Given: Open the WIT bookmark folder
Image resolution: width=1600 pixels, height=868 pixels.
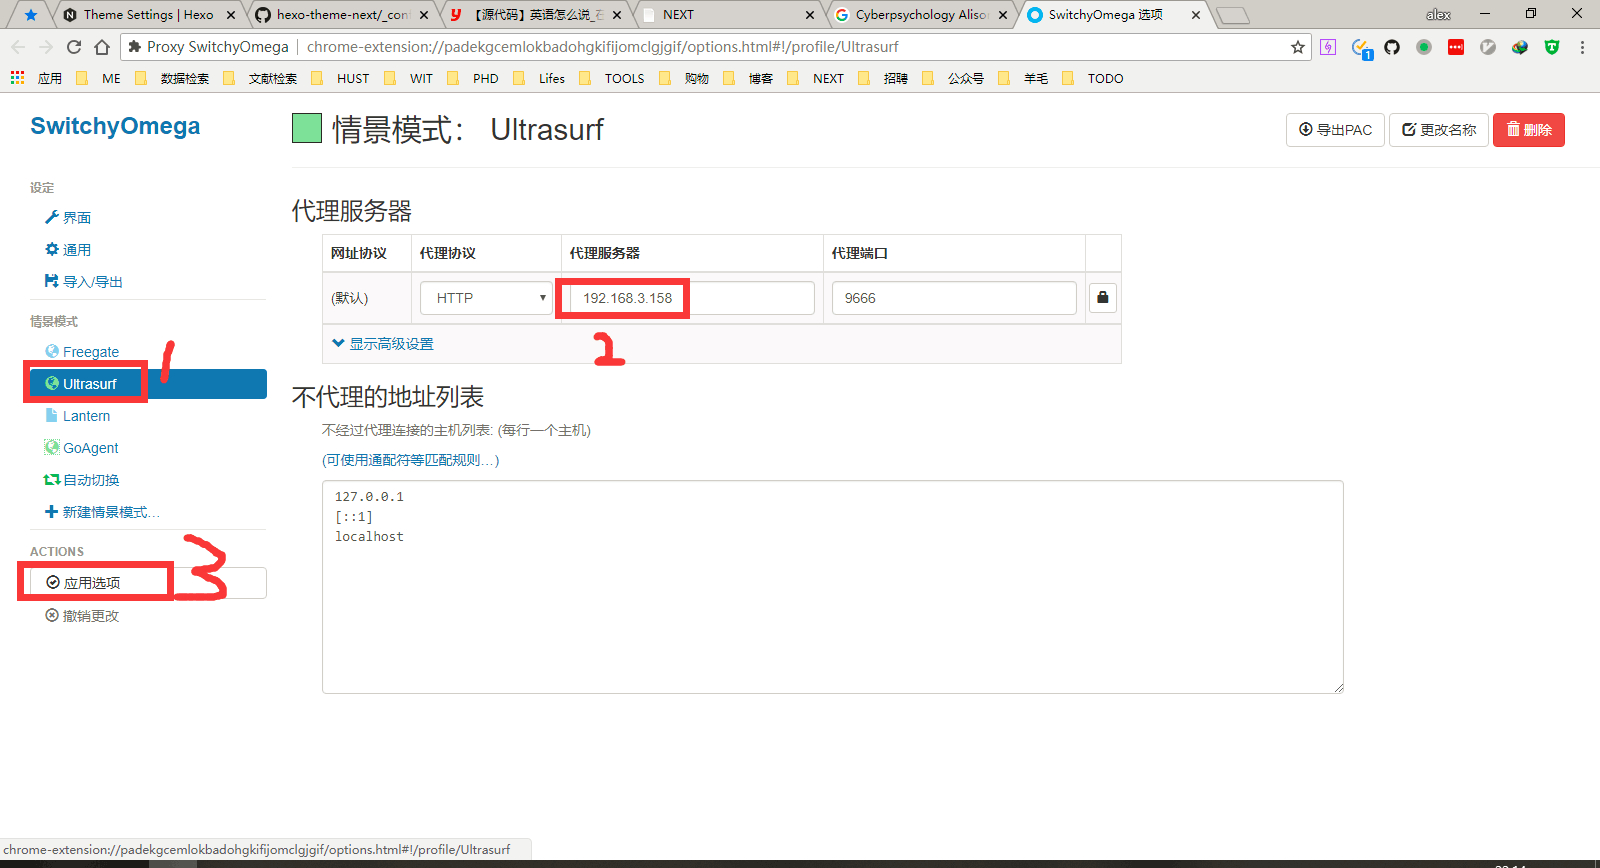Looking at the screenshot, I should 409,78.
